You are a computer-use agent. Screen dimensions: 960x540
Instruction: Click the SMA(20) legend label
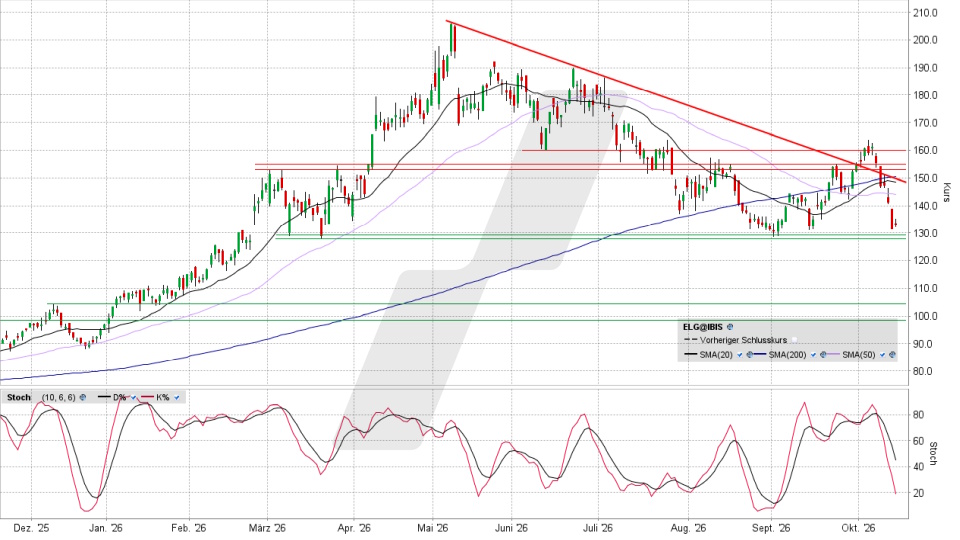[716, 354]
